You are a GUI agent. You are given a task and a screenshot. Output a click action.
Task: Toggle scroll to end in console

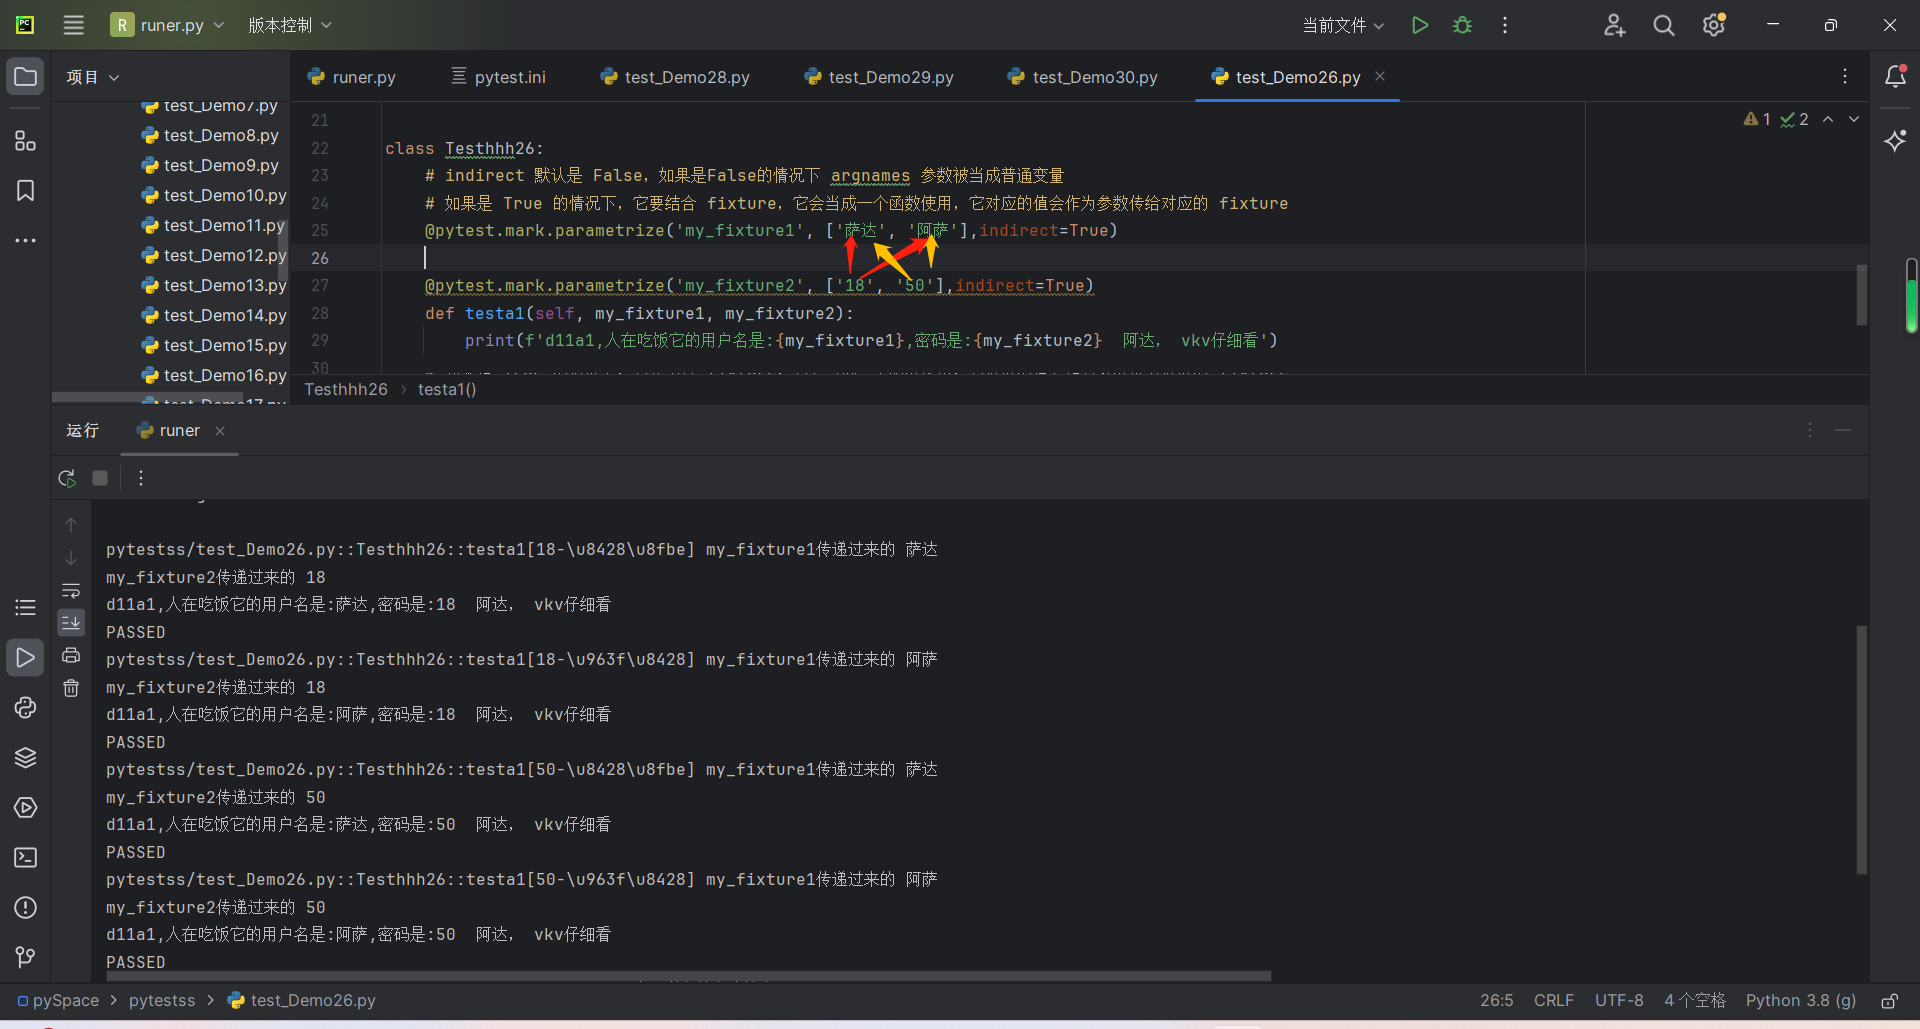[71, 622]
